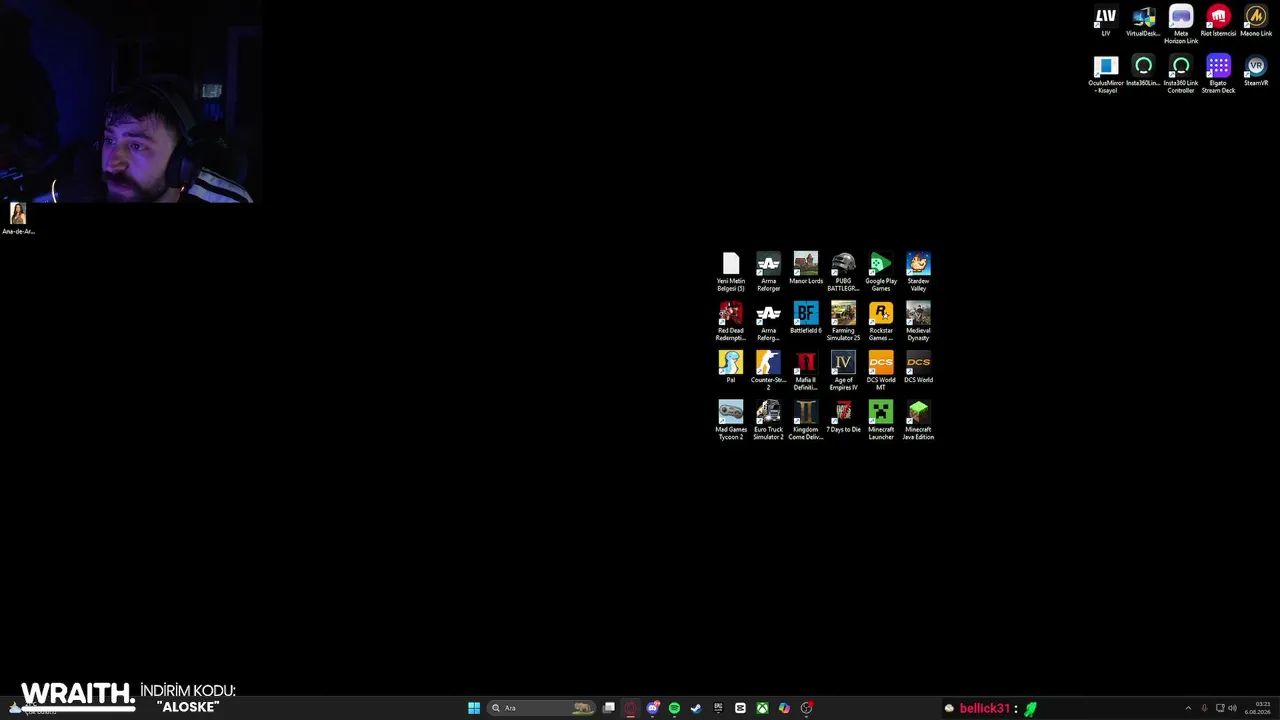
Task: Open Discord from the taskbar
Action: pyautogui.click(x=652, y=708)
